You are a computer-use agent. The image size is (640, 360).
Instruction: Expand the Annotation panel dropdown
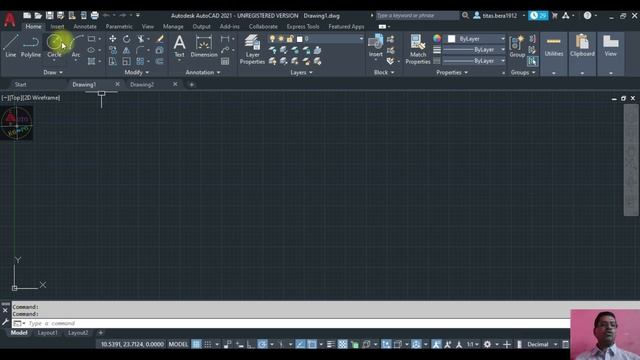coord(203,72)
